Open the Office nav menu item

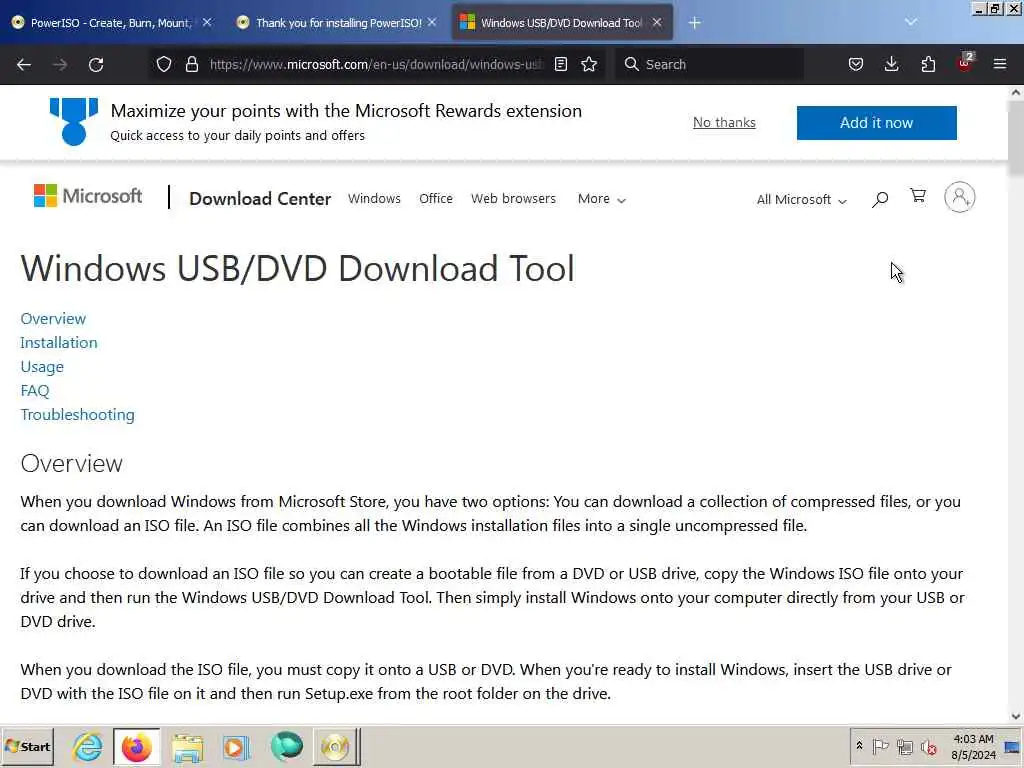pyautogui.click(x=436, y=199)
